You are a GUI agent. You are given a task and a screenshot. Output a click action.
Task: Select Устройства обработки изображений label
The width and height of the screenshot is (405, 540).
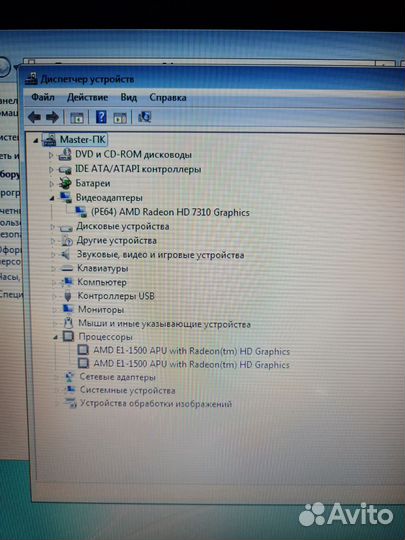(156, 403)
